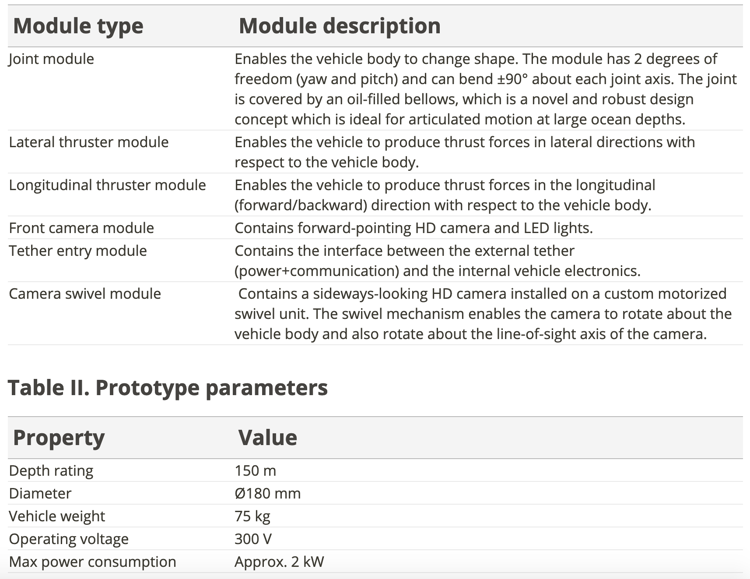Click the Front camera module label

click(x=81, y=228)
